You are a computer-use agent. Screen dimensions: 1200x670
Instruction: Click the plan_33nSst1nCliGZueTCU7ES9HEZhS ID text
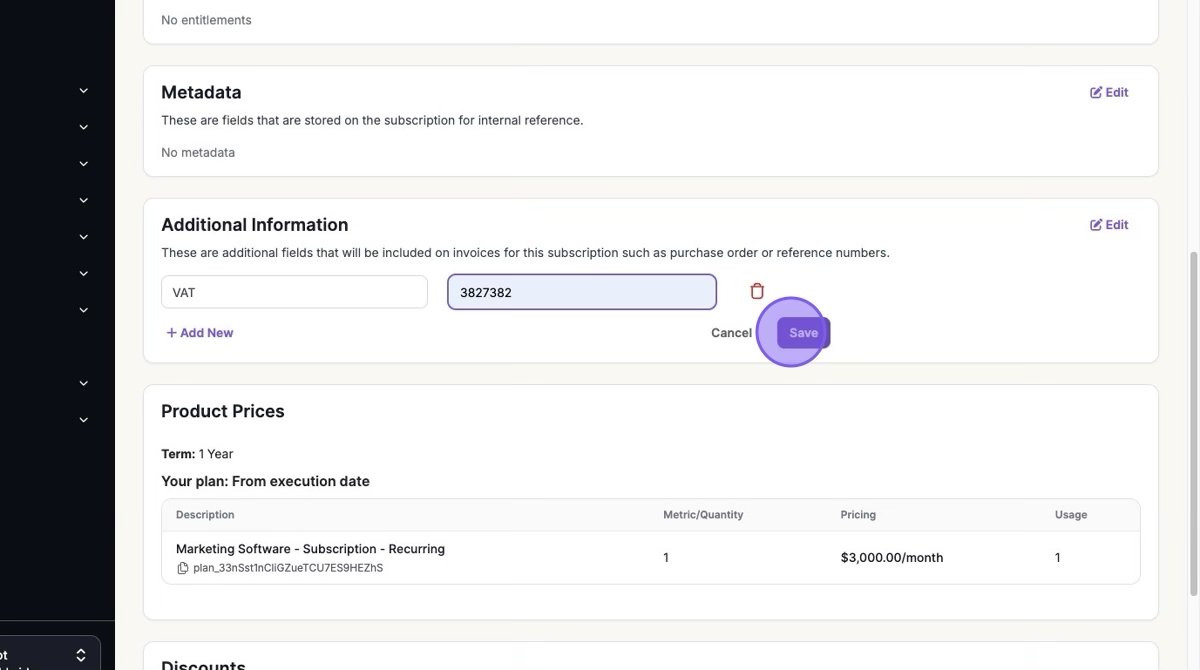click(288, 568)
